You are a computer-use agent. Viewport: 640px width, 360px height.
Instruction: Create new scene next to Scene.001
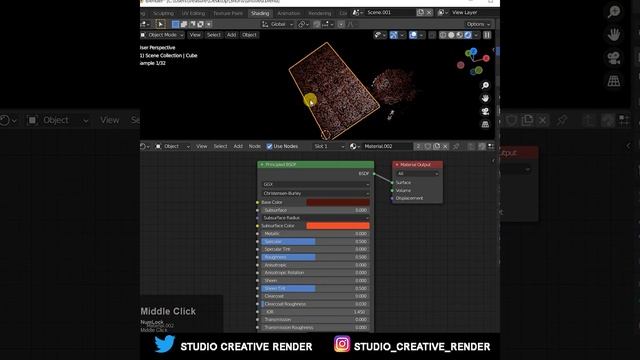click(x=420, y=13)
